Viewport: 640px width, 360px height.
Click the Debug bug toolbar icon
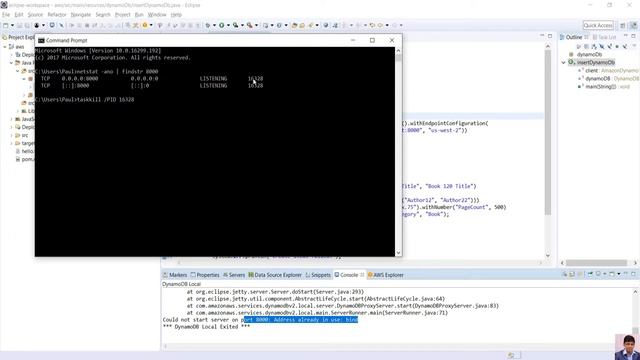[208, 25]
